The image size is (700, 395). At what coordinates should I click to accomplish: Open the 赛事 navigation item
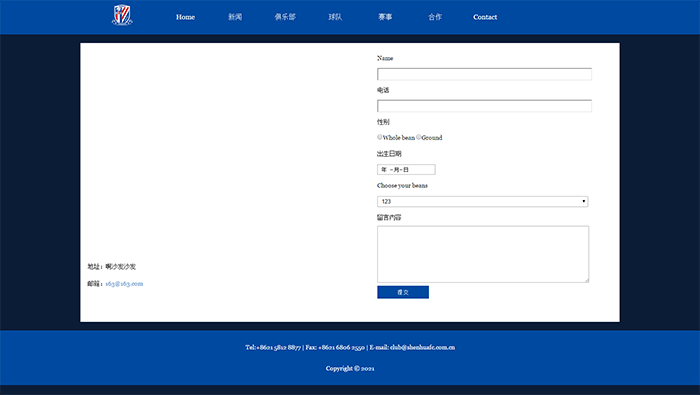pyautogui.click(x=385, y=17)
